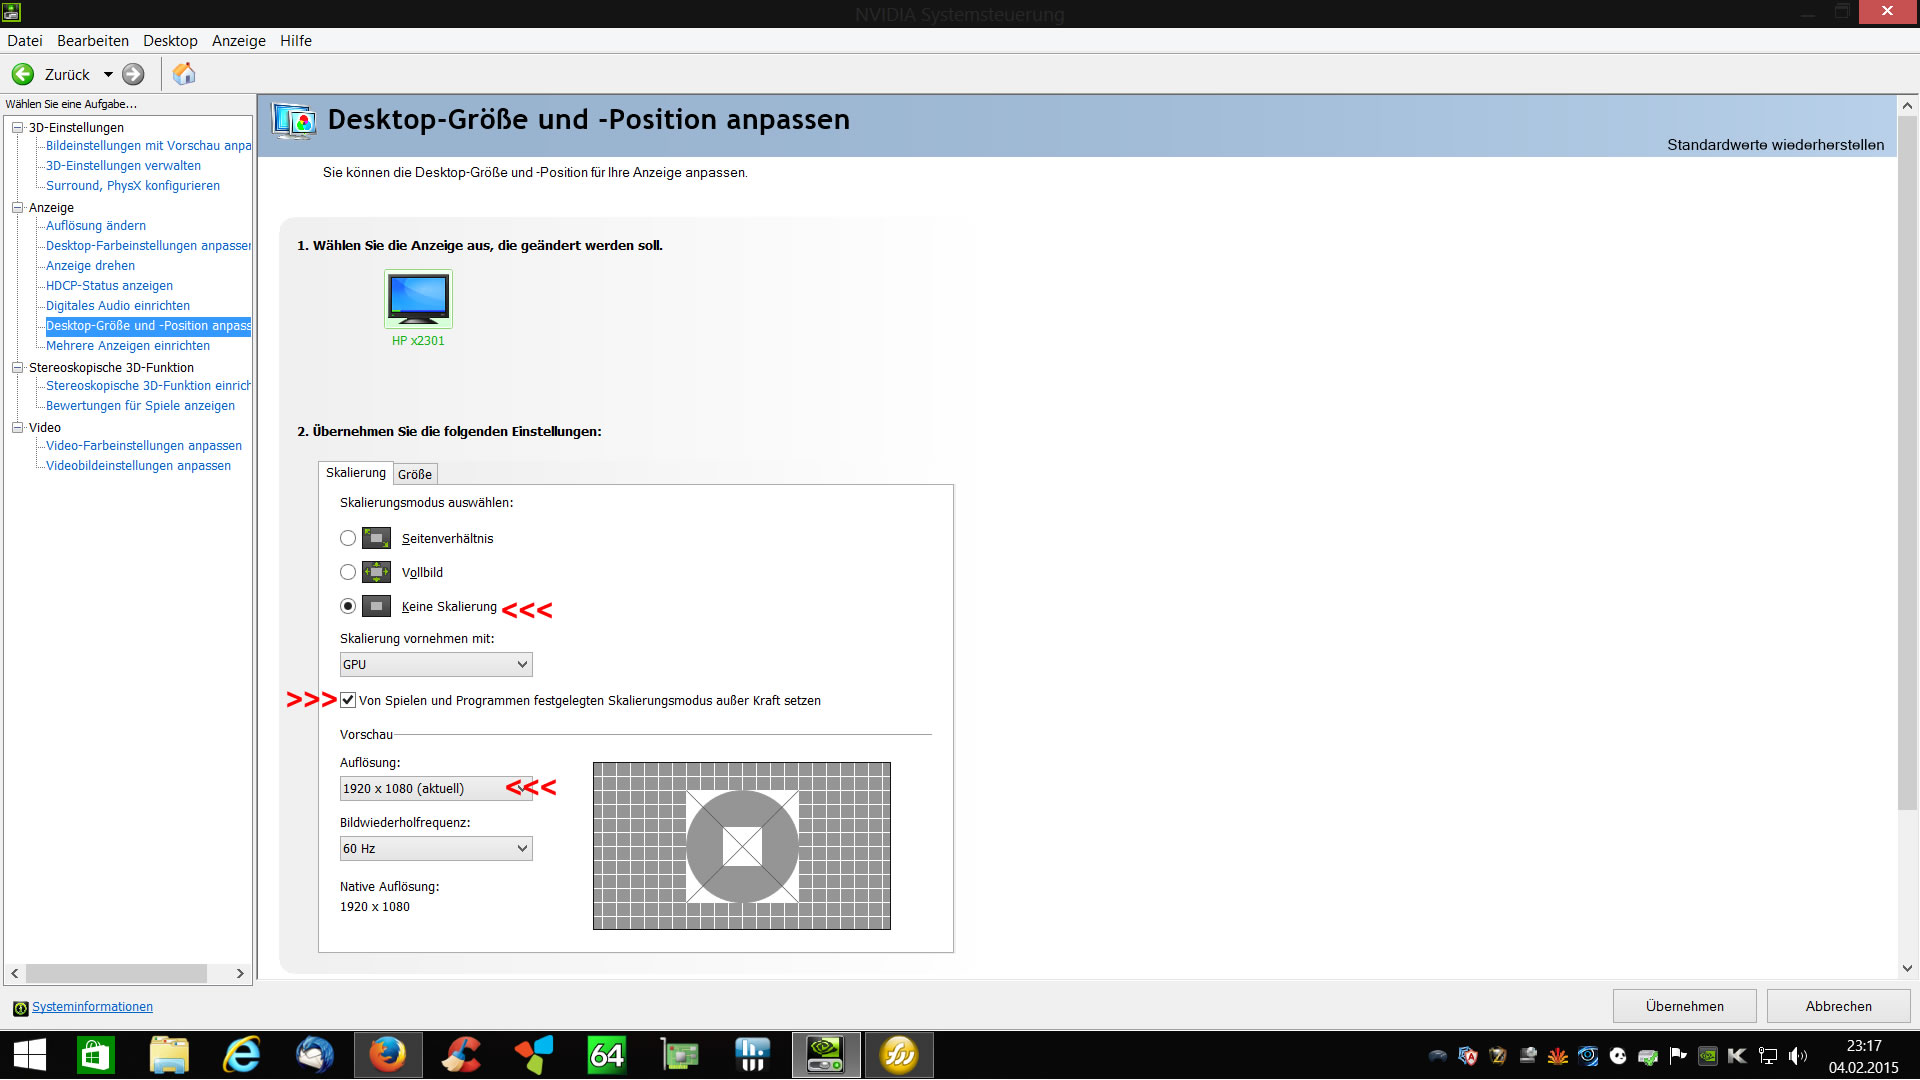The height and width of the screenshot is (1080, 1920).
Task: Click the Vollbild scaling mode icon
Action: (376, 572)
